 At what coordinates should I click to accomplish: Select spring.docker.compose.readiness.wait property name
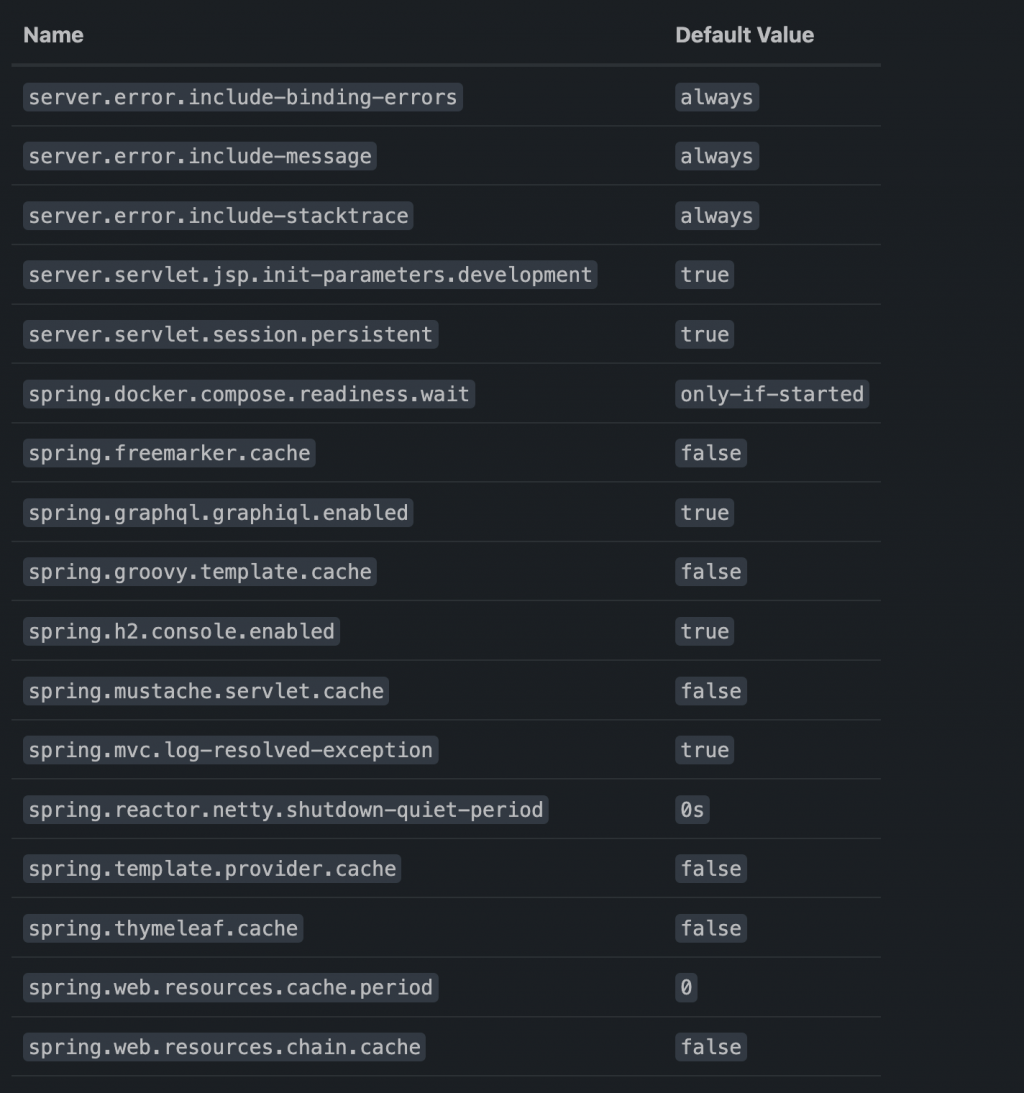(x=248, y=394)
